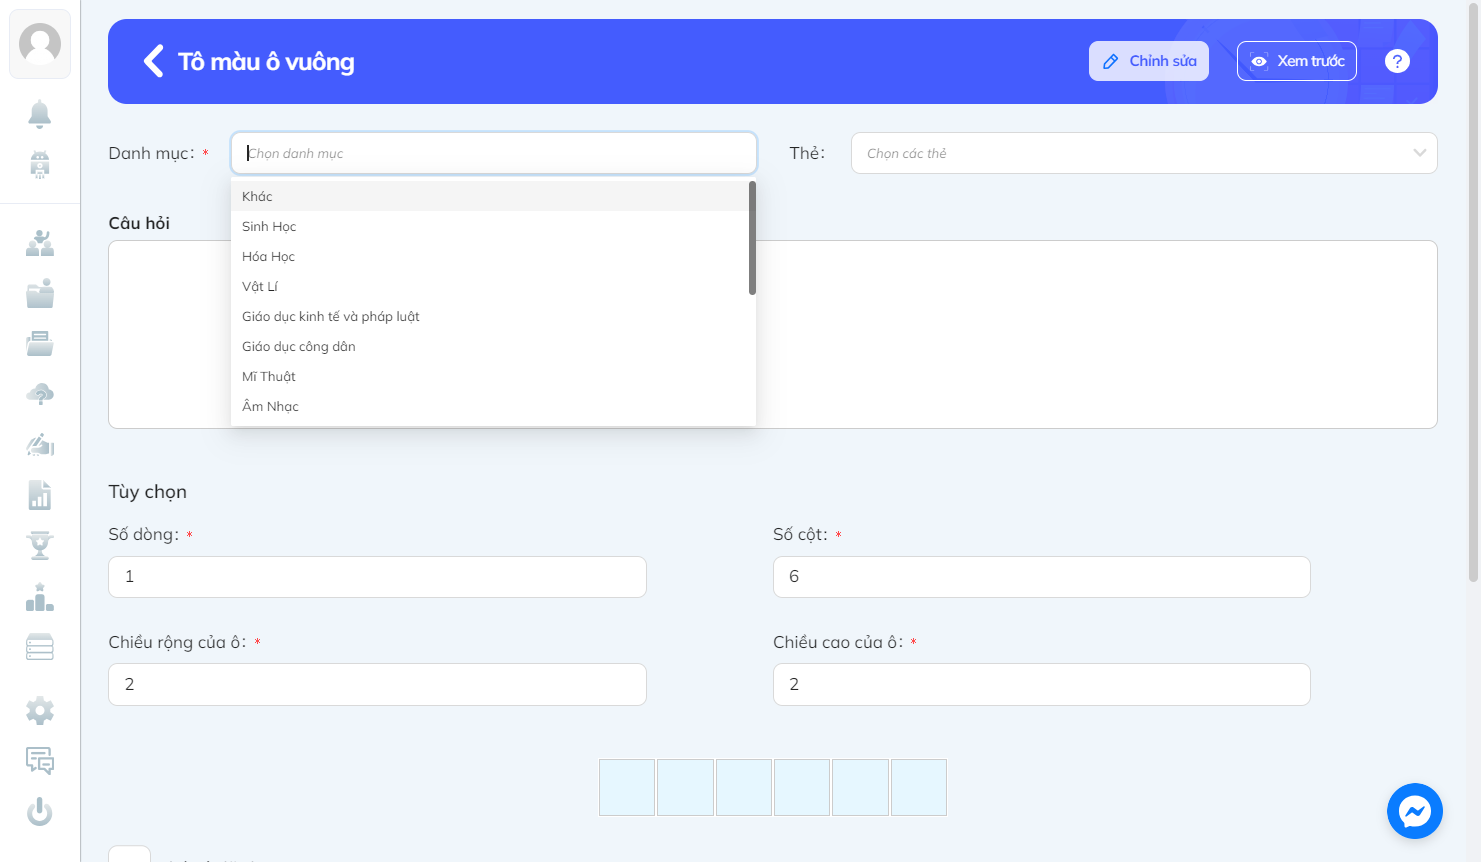
Task: Pick Giáo dục công dân option
Action: click(490, 346)
